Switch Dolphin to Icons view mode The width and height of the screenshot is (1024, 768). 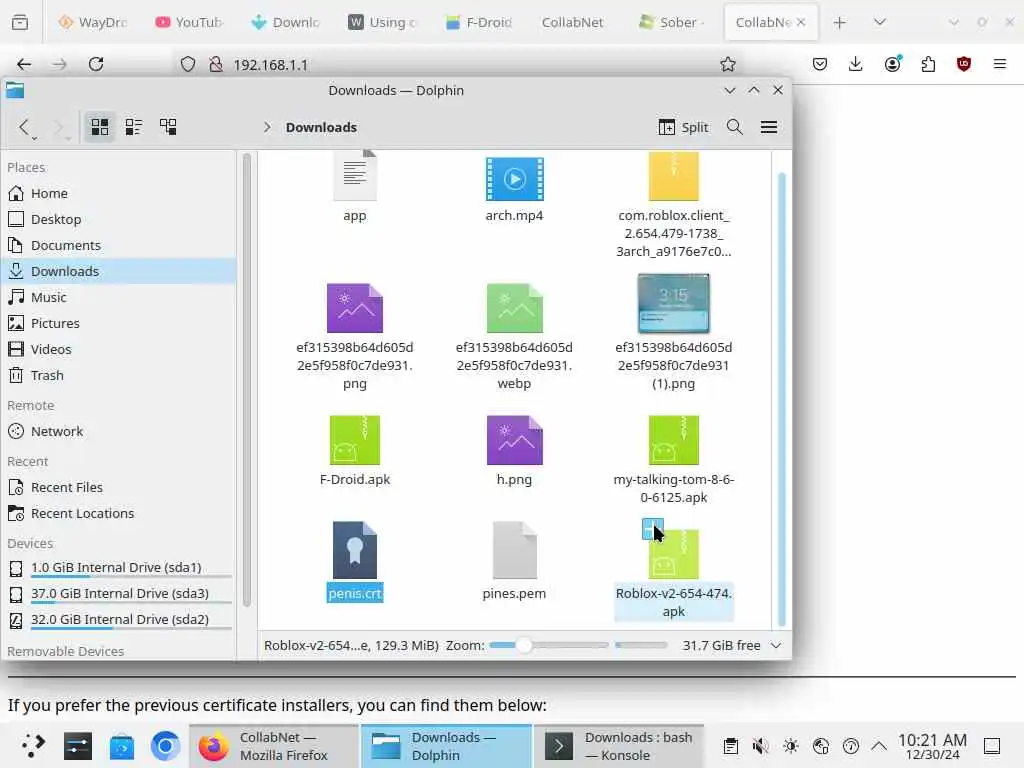click(x=100, y=127)
